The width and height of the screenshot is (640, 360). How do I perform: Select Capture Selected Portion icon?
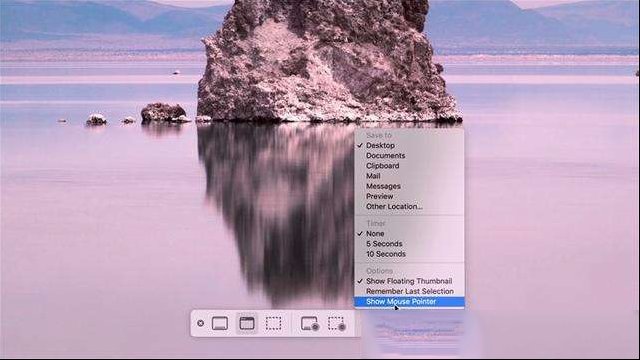click(273, 324)
